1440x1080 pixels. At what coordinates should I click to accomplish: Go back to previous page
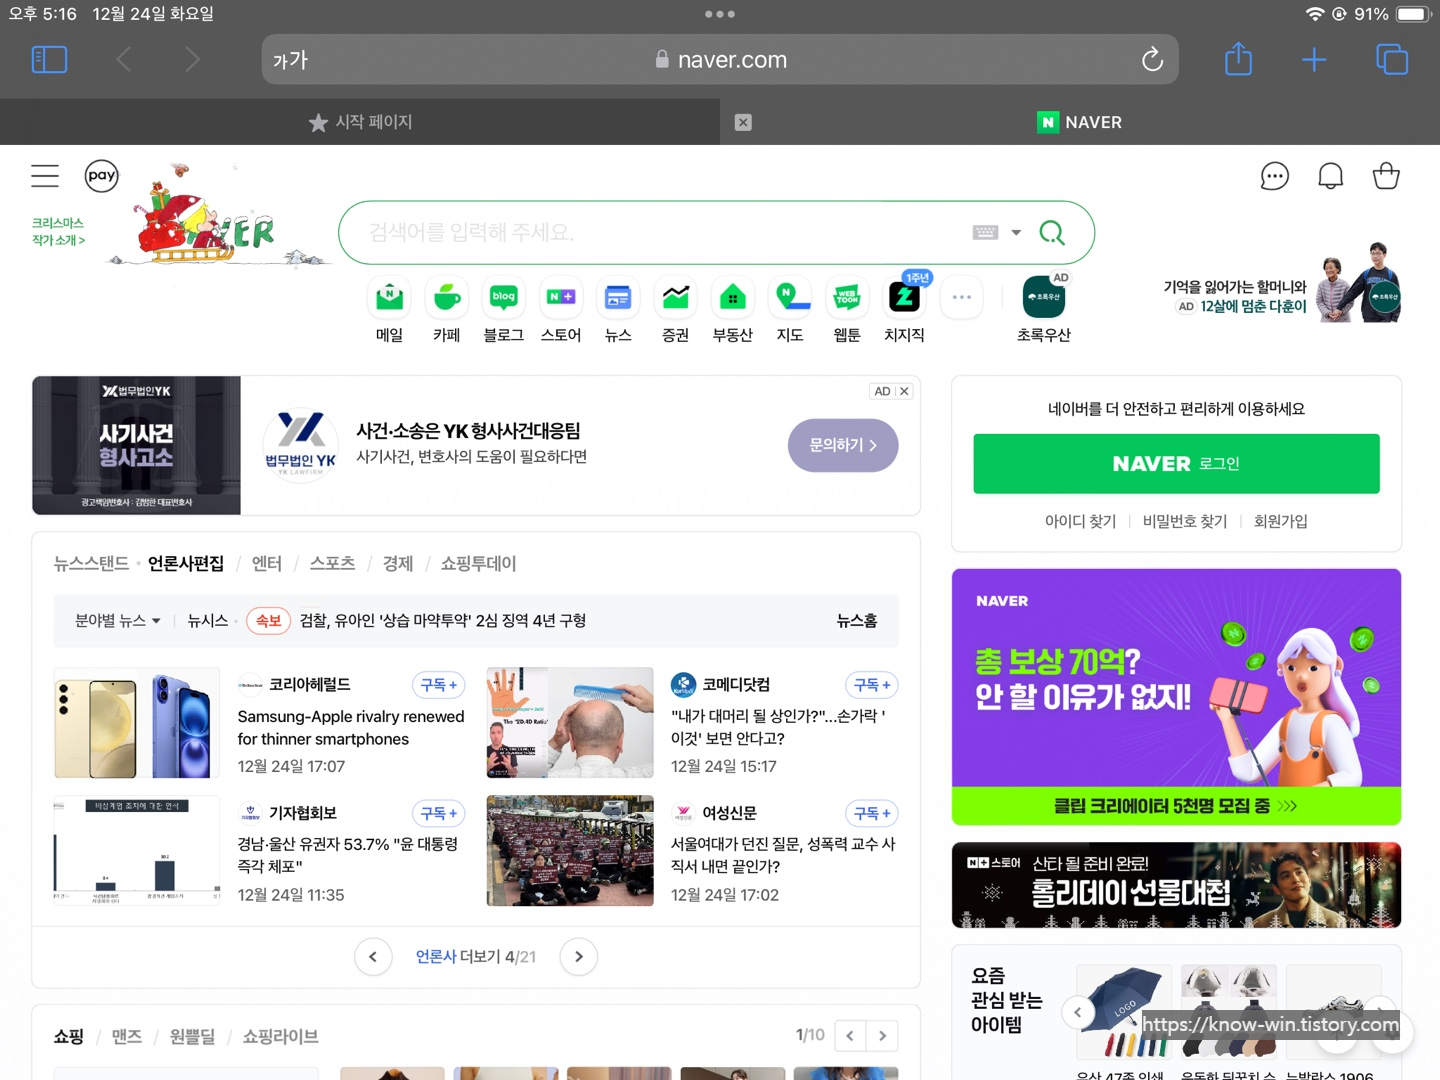click(x=124, y=60)
